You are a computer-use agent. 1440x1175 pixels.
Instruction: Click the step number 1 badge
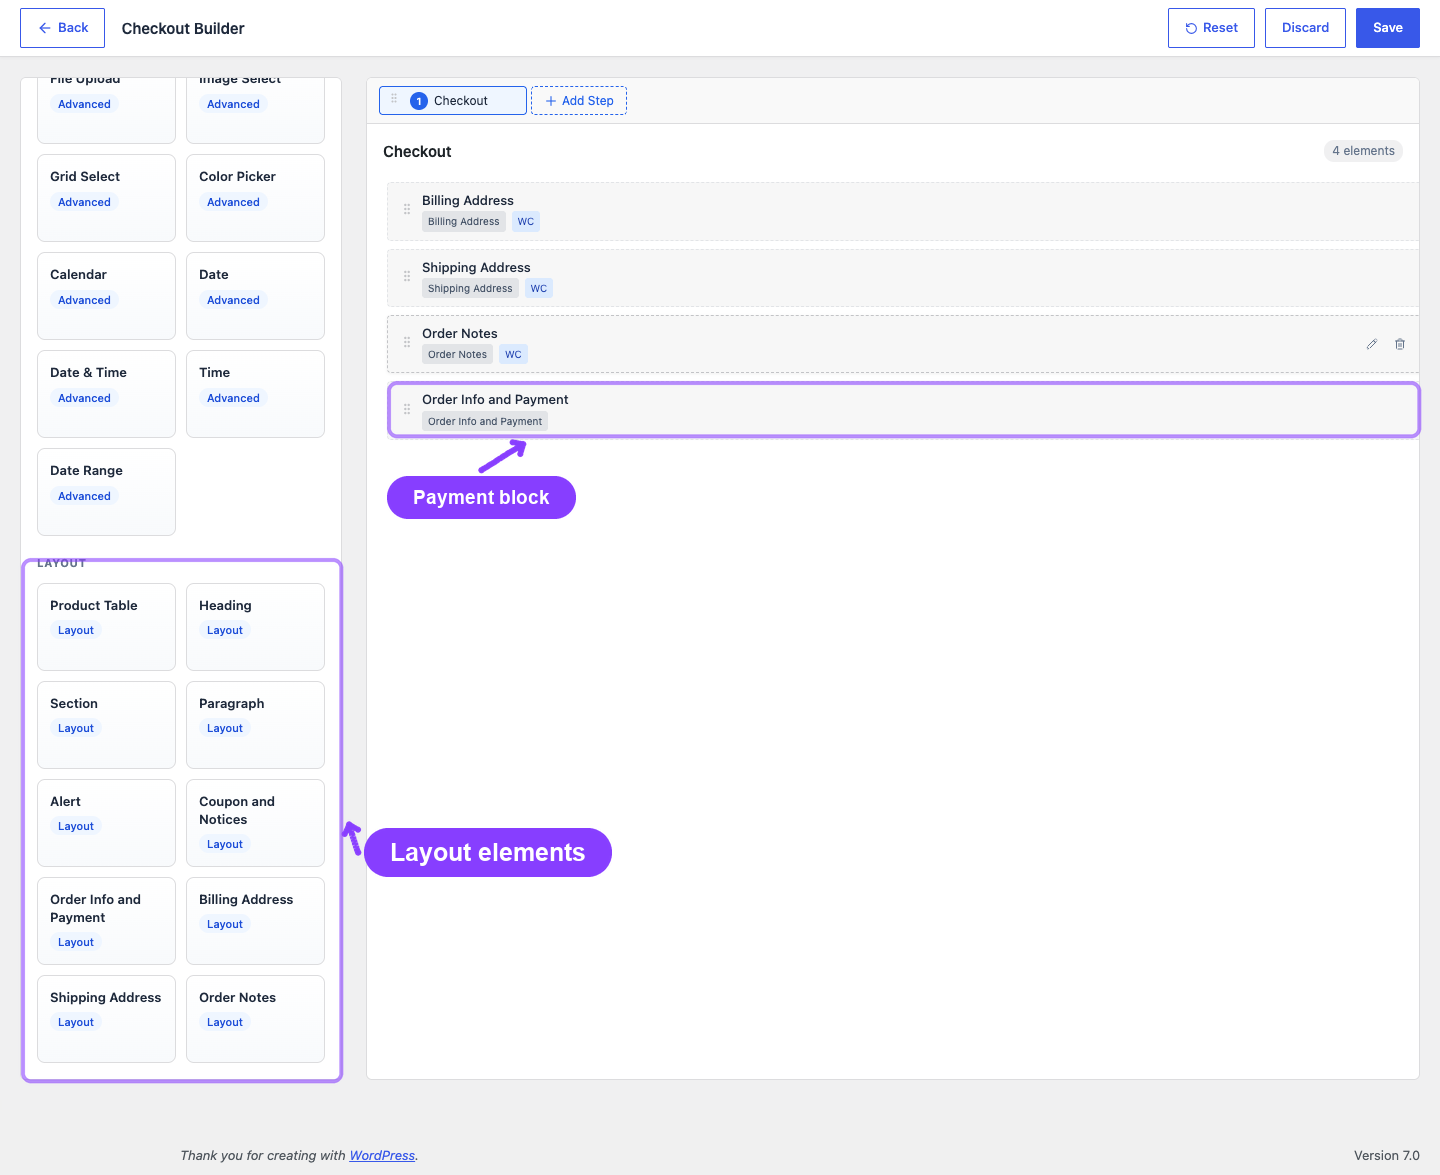(419, 101)
